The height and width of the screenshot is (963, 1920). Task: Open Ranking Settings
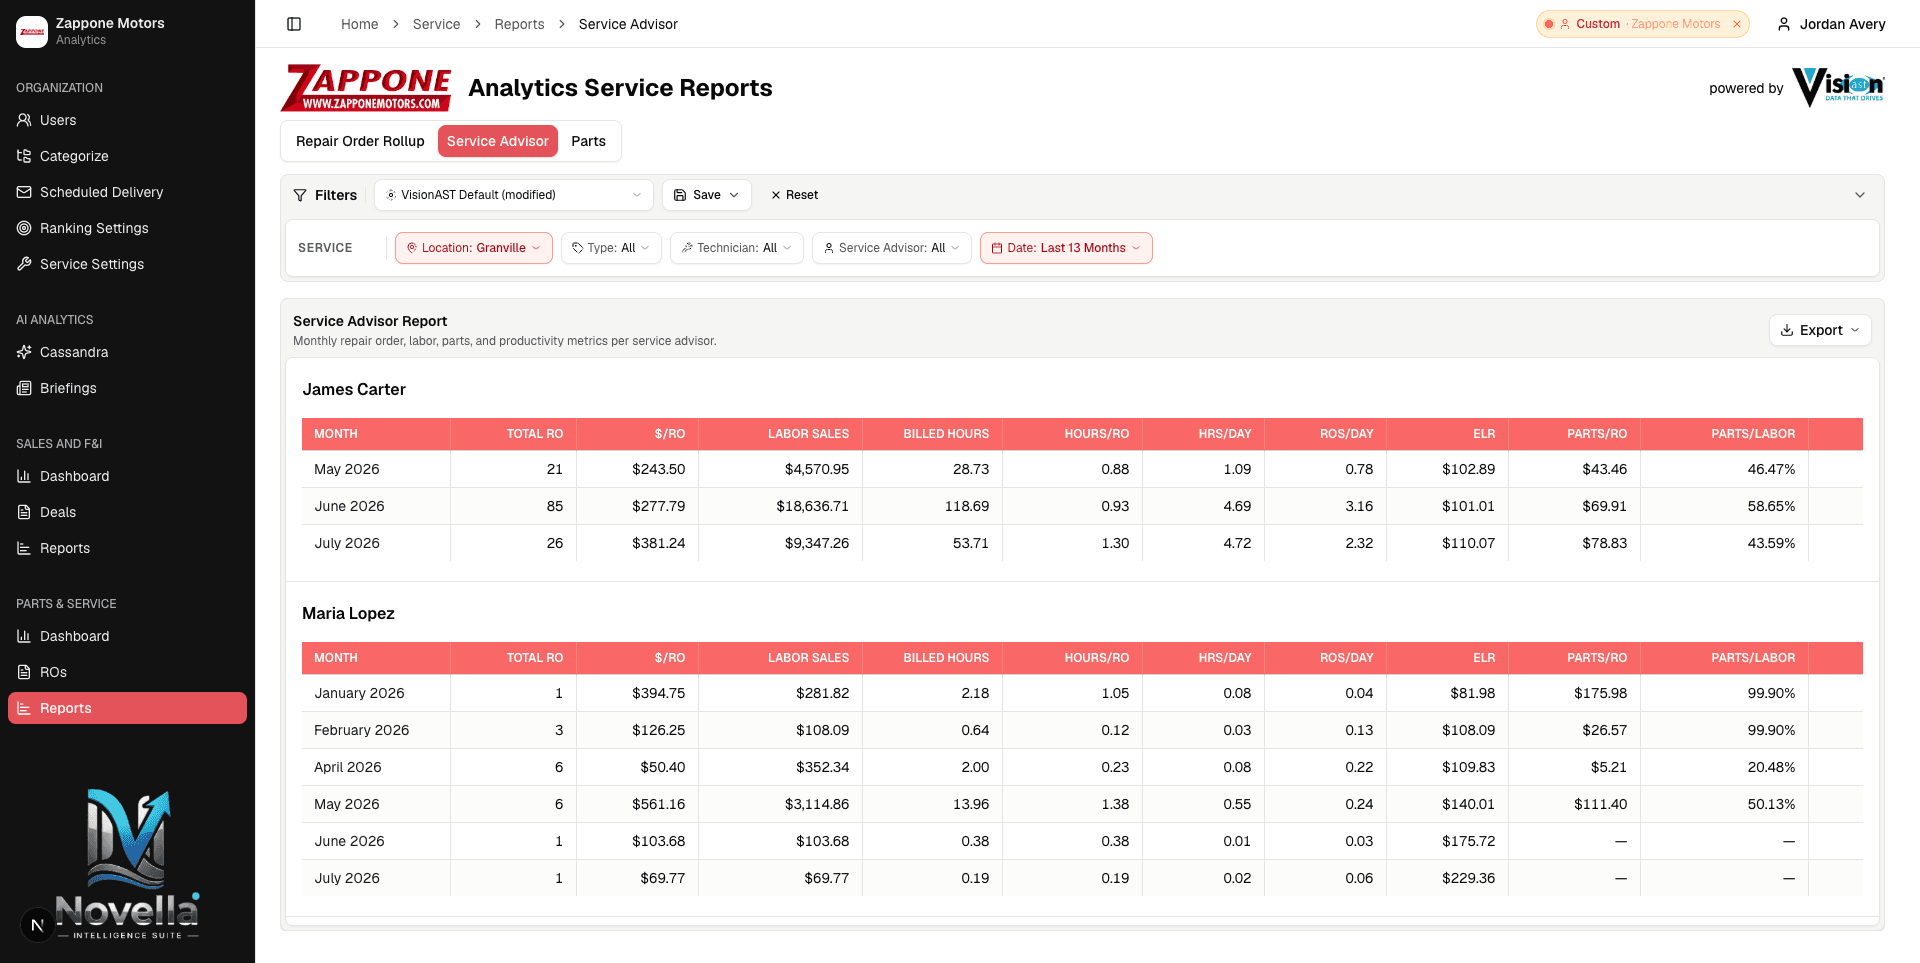tap(127, 228)
